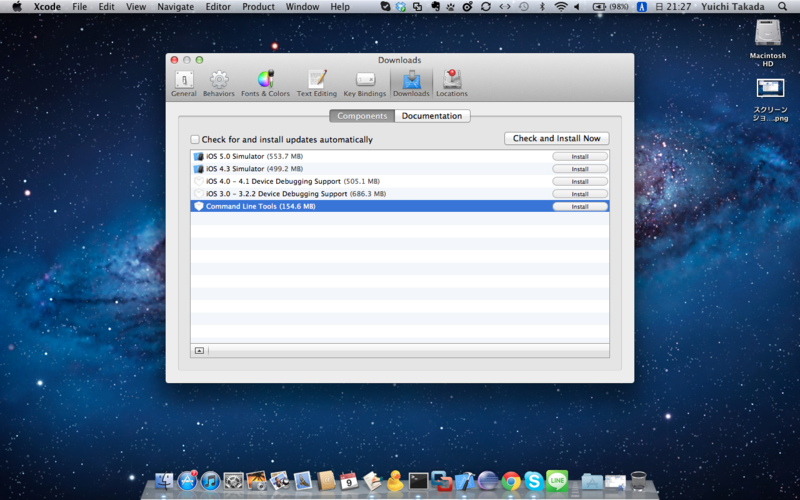Open the Behaviors preferences pane
This screenshot has height=500, width=800.
pyautogui.click(x=219, y=84)
